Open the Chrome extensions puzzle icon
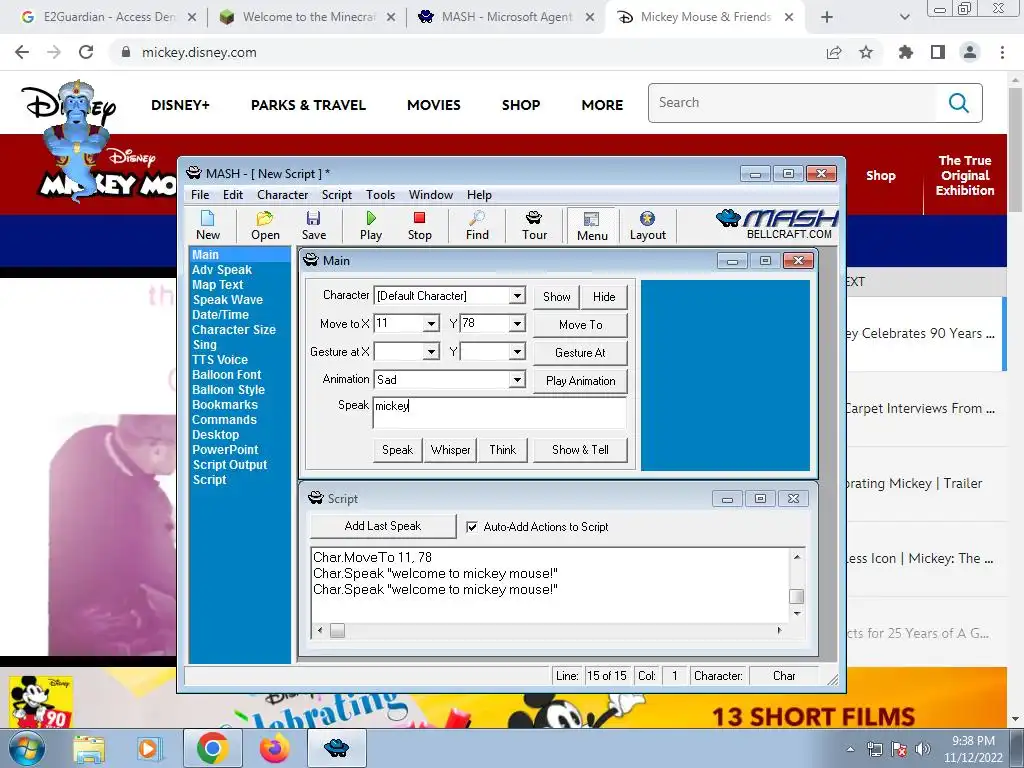Viewport: 1024px width, 768px height. 905,52
